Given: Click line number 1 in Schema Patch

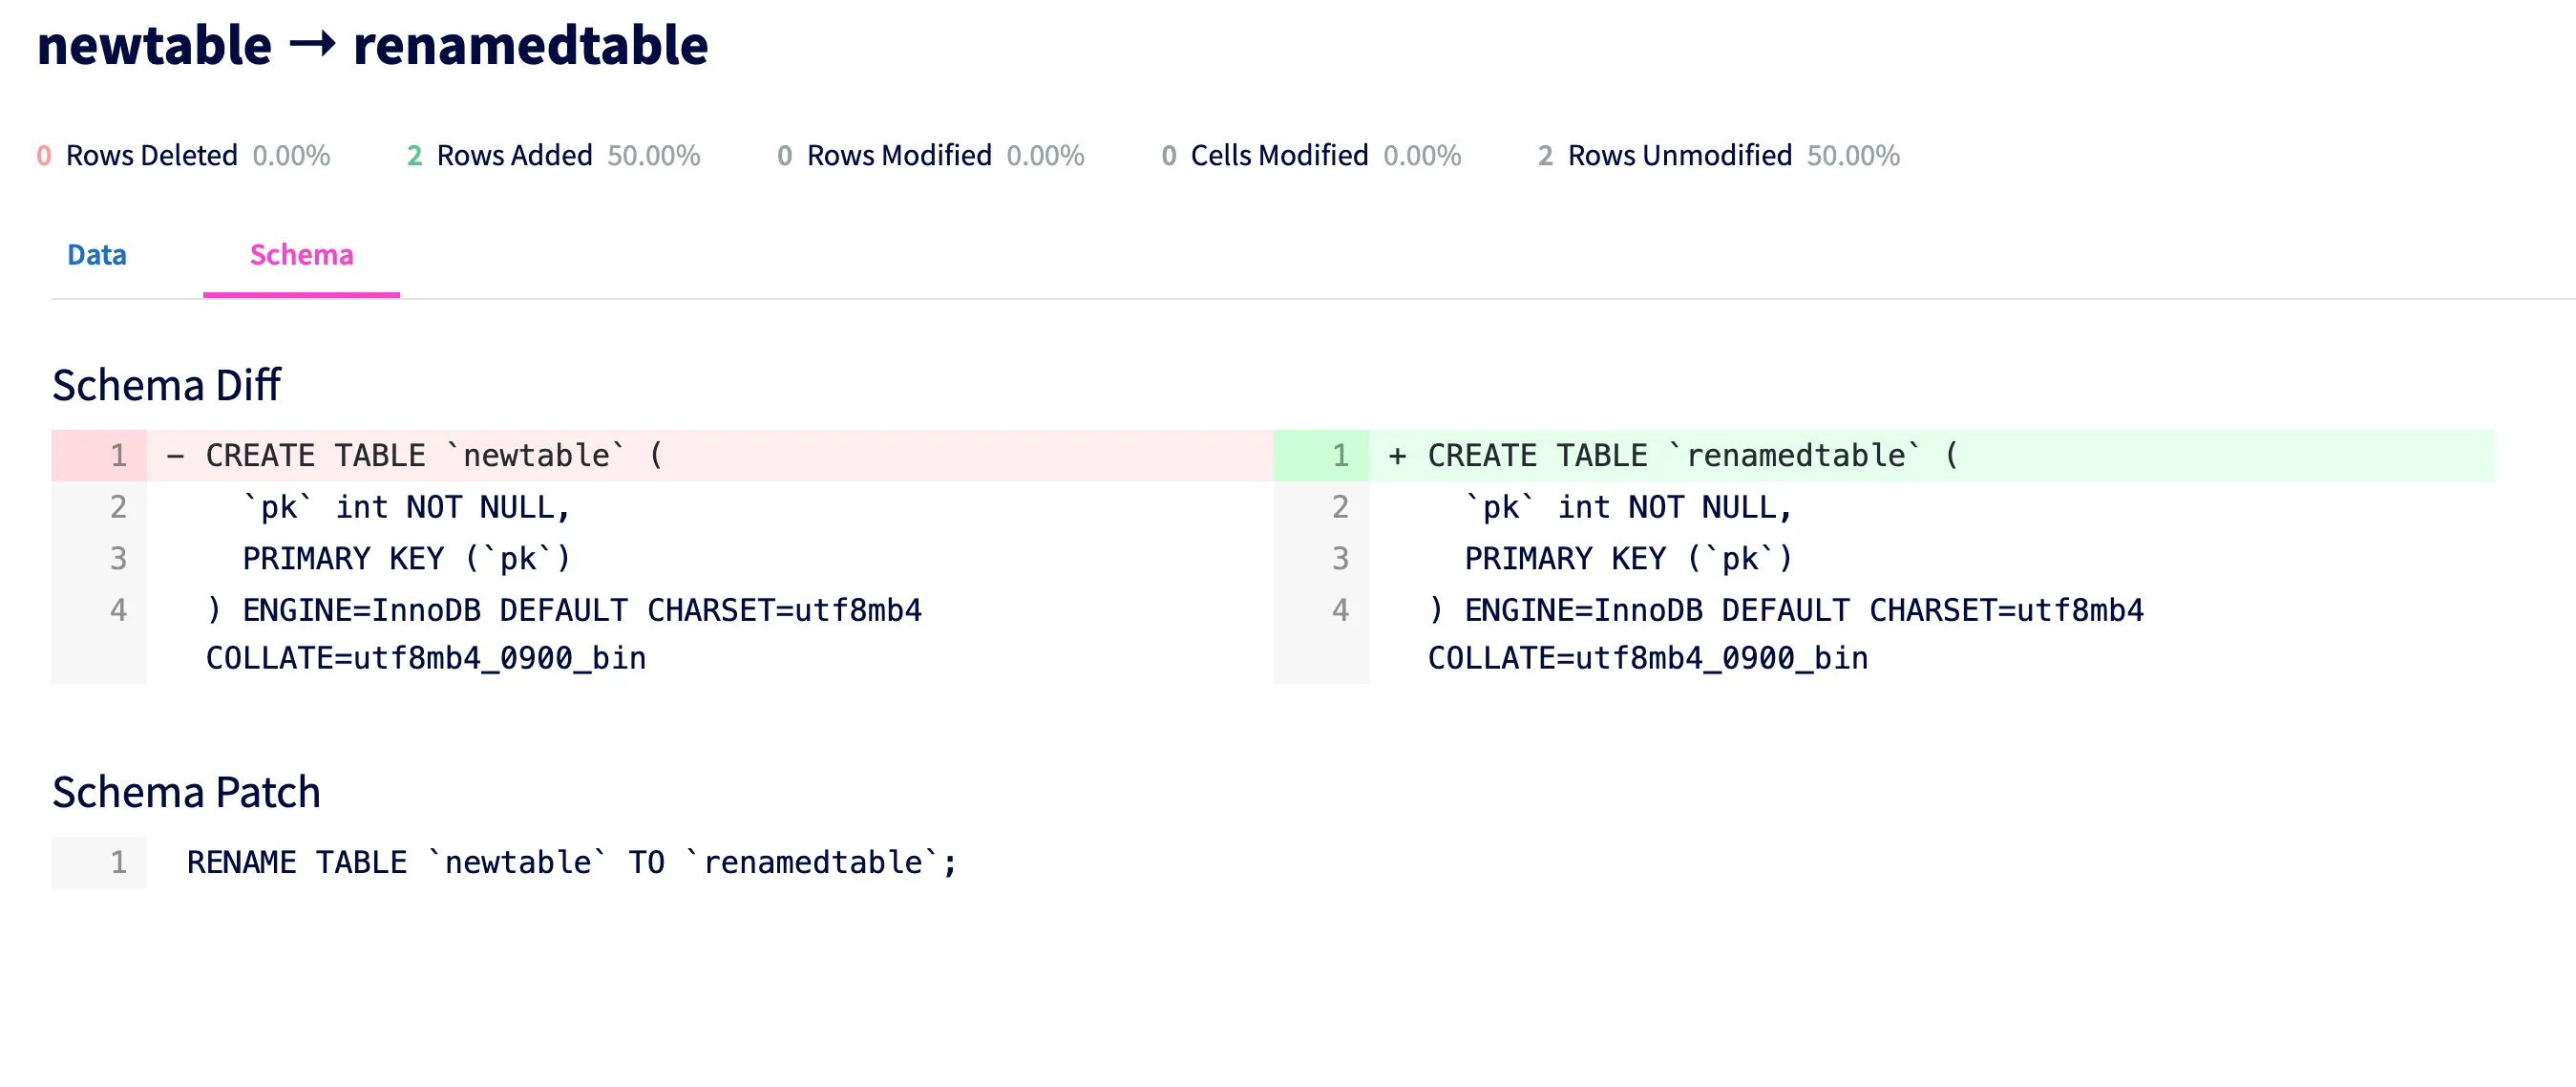Looking at the screenshot, I should [118, 862].
